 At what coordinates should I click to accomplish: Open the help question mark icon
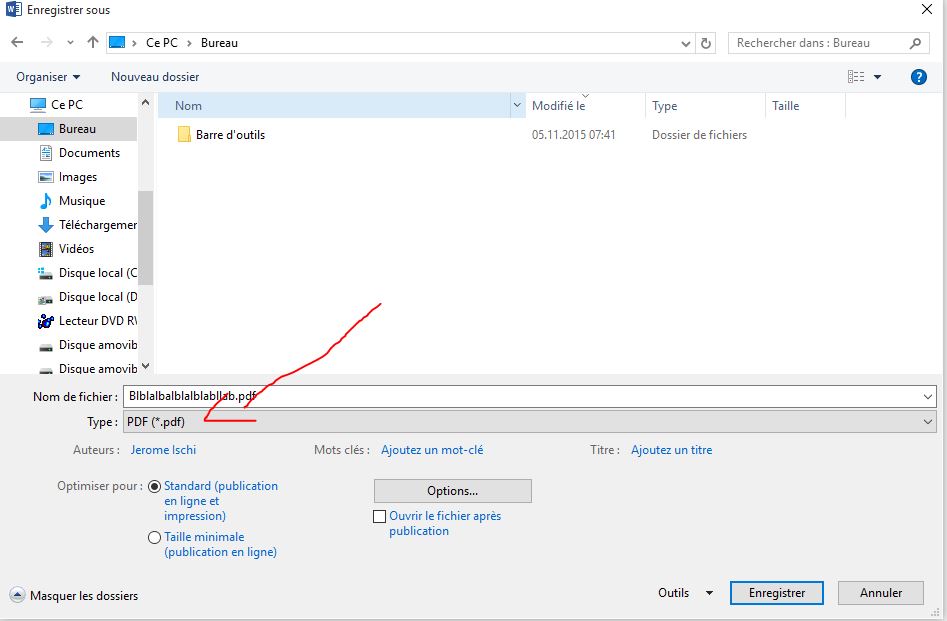918,77
